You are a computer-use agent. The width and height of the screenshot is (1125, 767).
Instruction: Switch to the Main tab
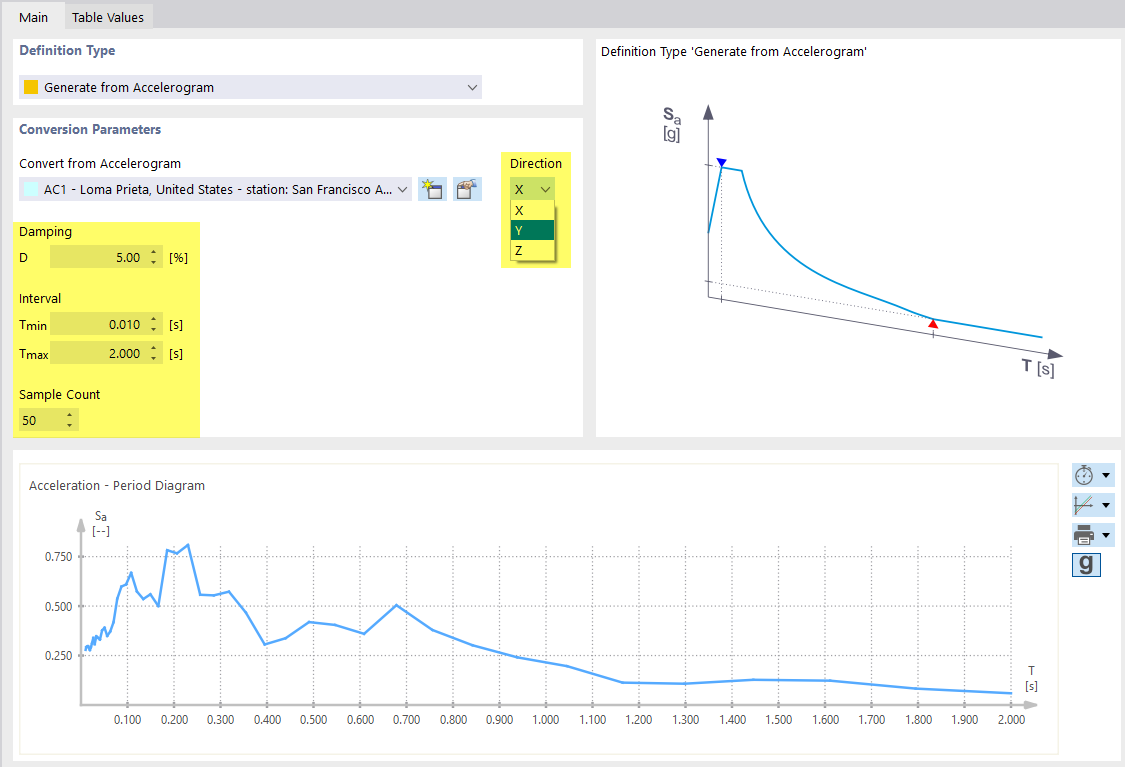pyautogui.click(x=34, y=16)
